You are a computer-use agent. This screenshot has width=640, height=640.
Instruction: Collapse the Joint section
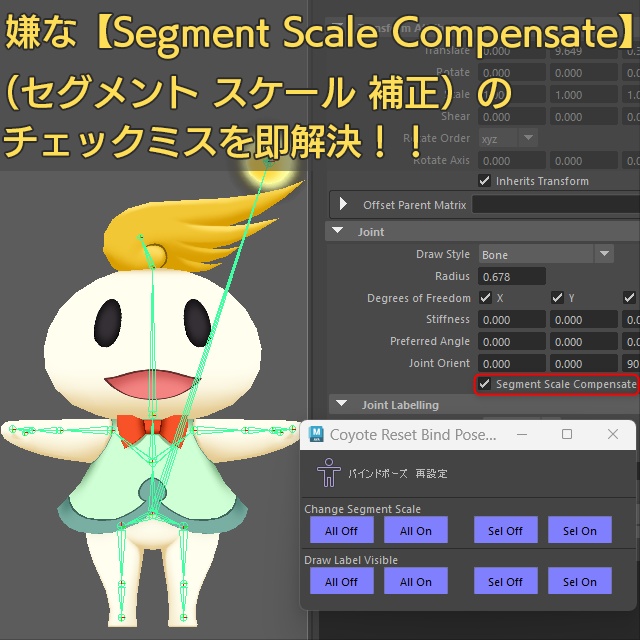338,231
